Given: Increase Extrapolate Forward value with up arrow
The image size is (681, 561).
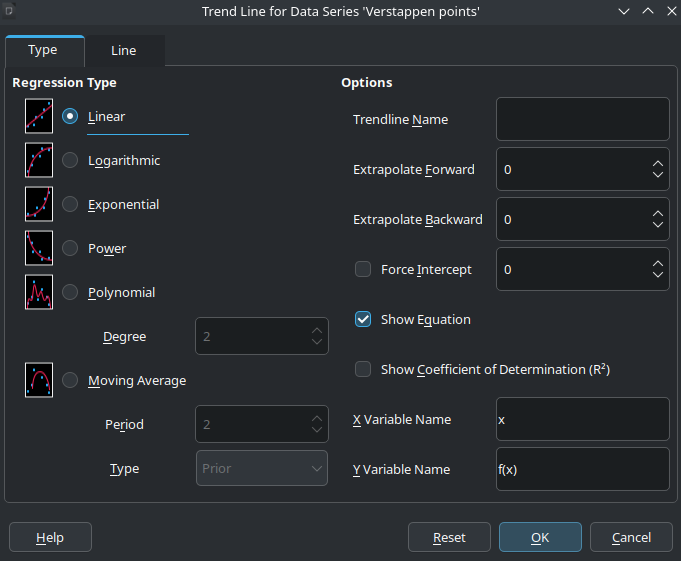Looking at the screenshot, I should (657, 163).
